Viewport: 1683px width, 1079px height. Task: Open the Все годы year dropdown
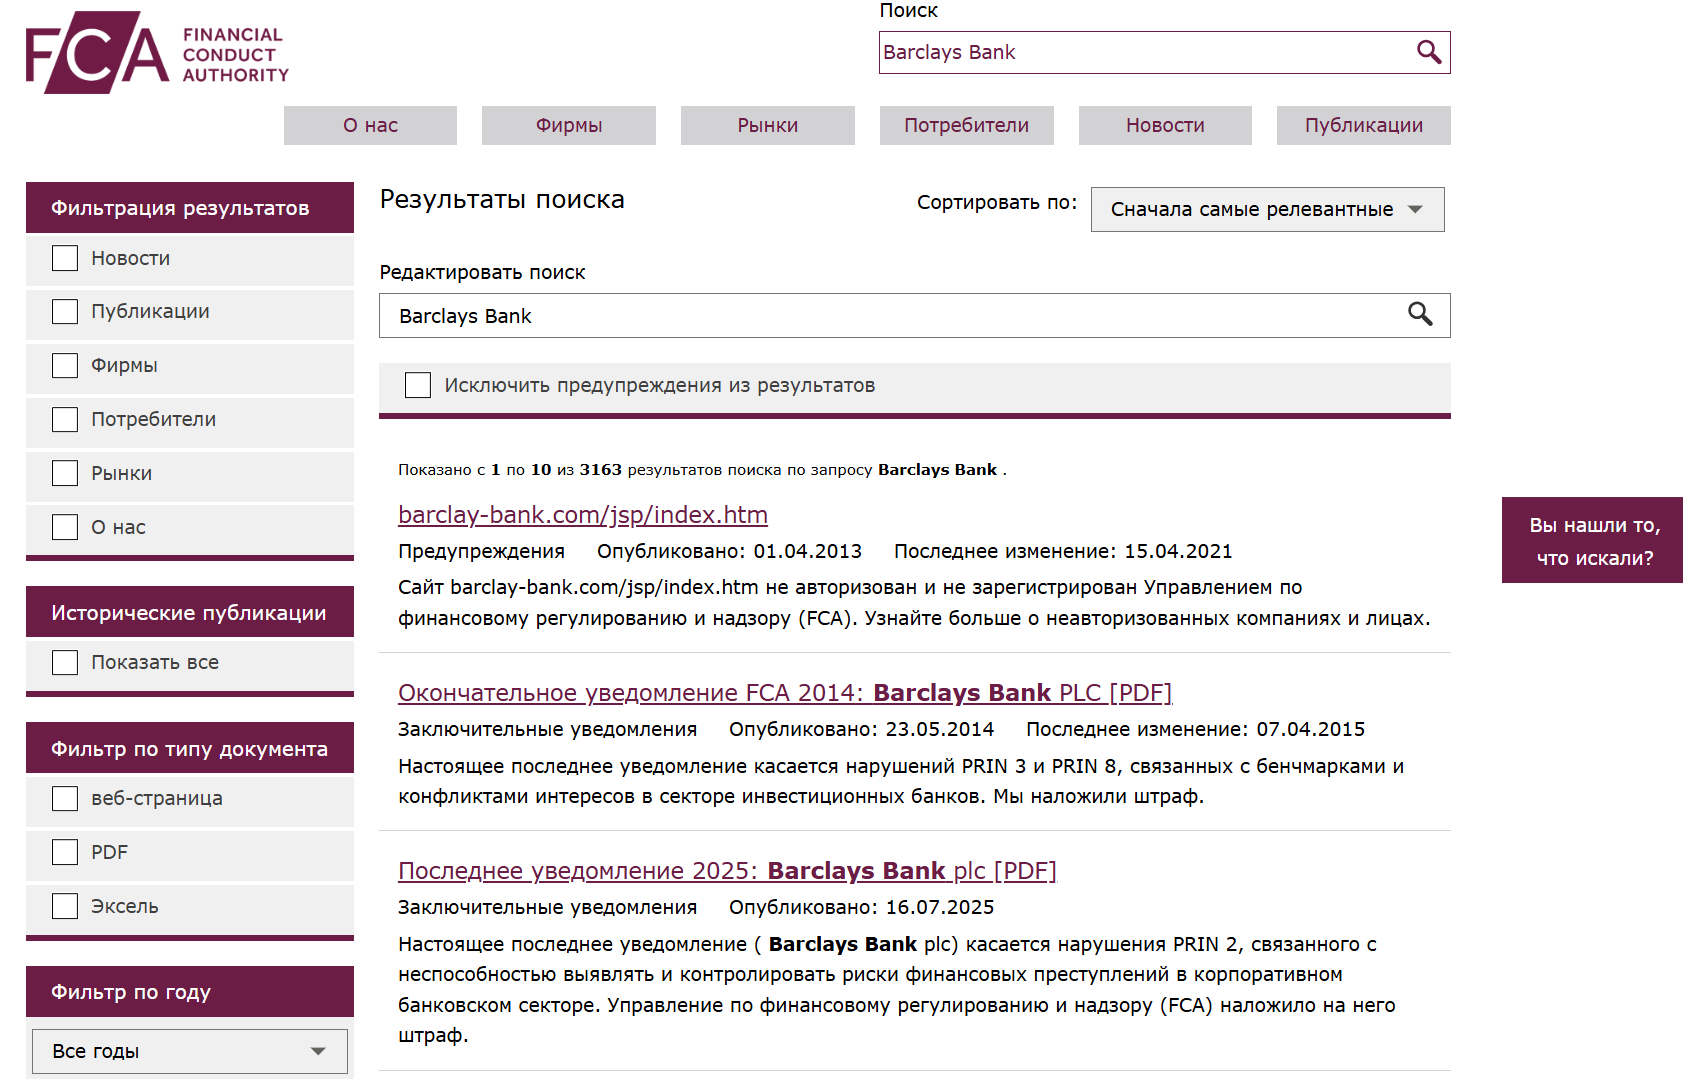pyautogui.click(x=190, y=1051)
